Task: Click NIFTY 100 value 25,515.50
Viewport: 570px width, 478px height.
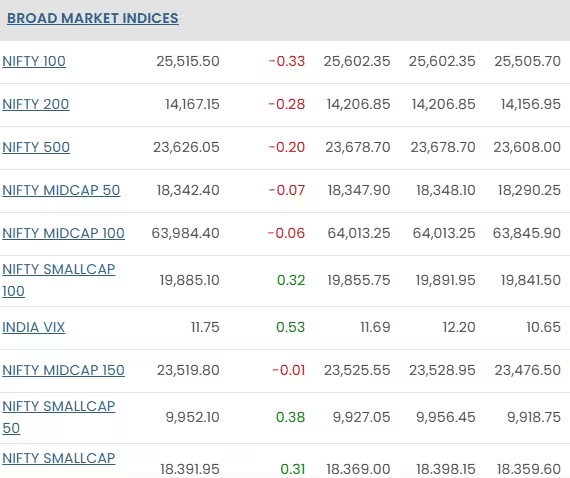Action: pyautogui.click(x=188, y=61)
